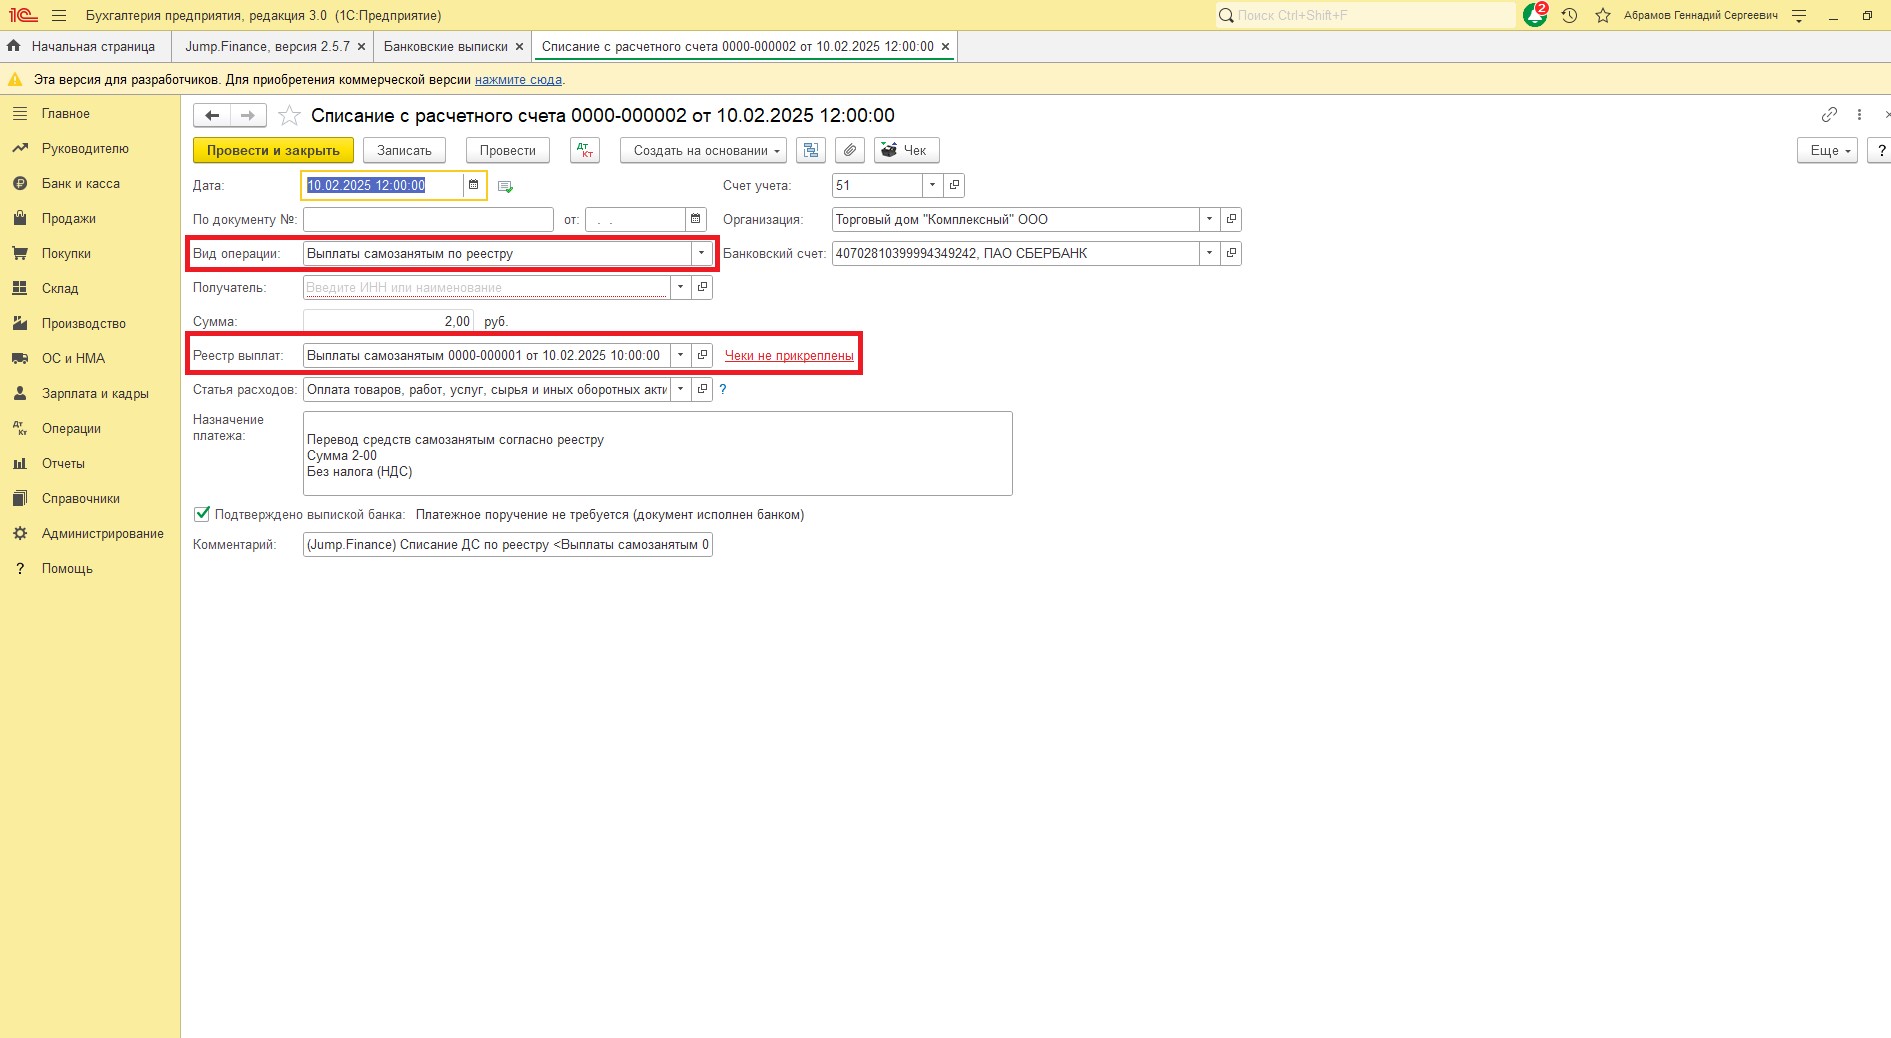
Task: Open the document structure icon beside paperclip
Action: coord(811,150)
